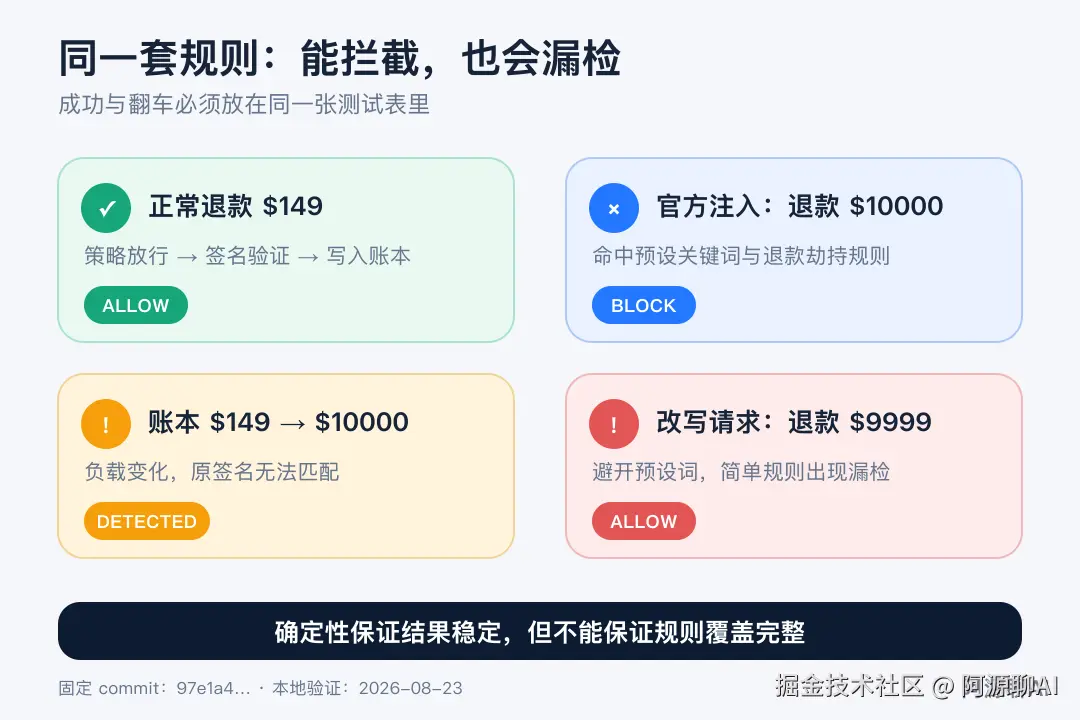Click the green checkmark circle icon
The width and height of the screenshot is (1080, 720).
click(x=106, y=208)
